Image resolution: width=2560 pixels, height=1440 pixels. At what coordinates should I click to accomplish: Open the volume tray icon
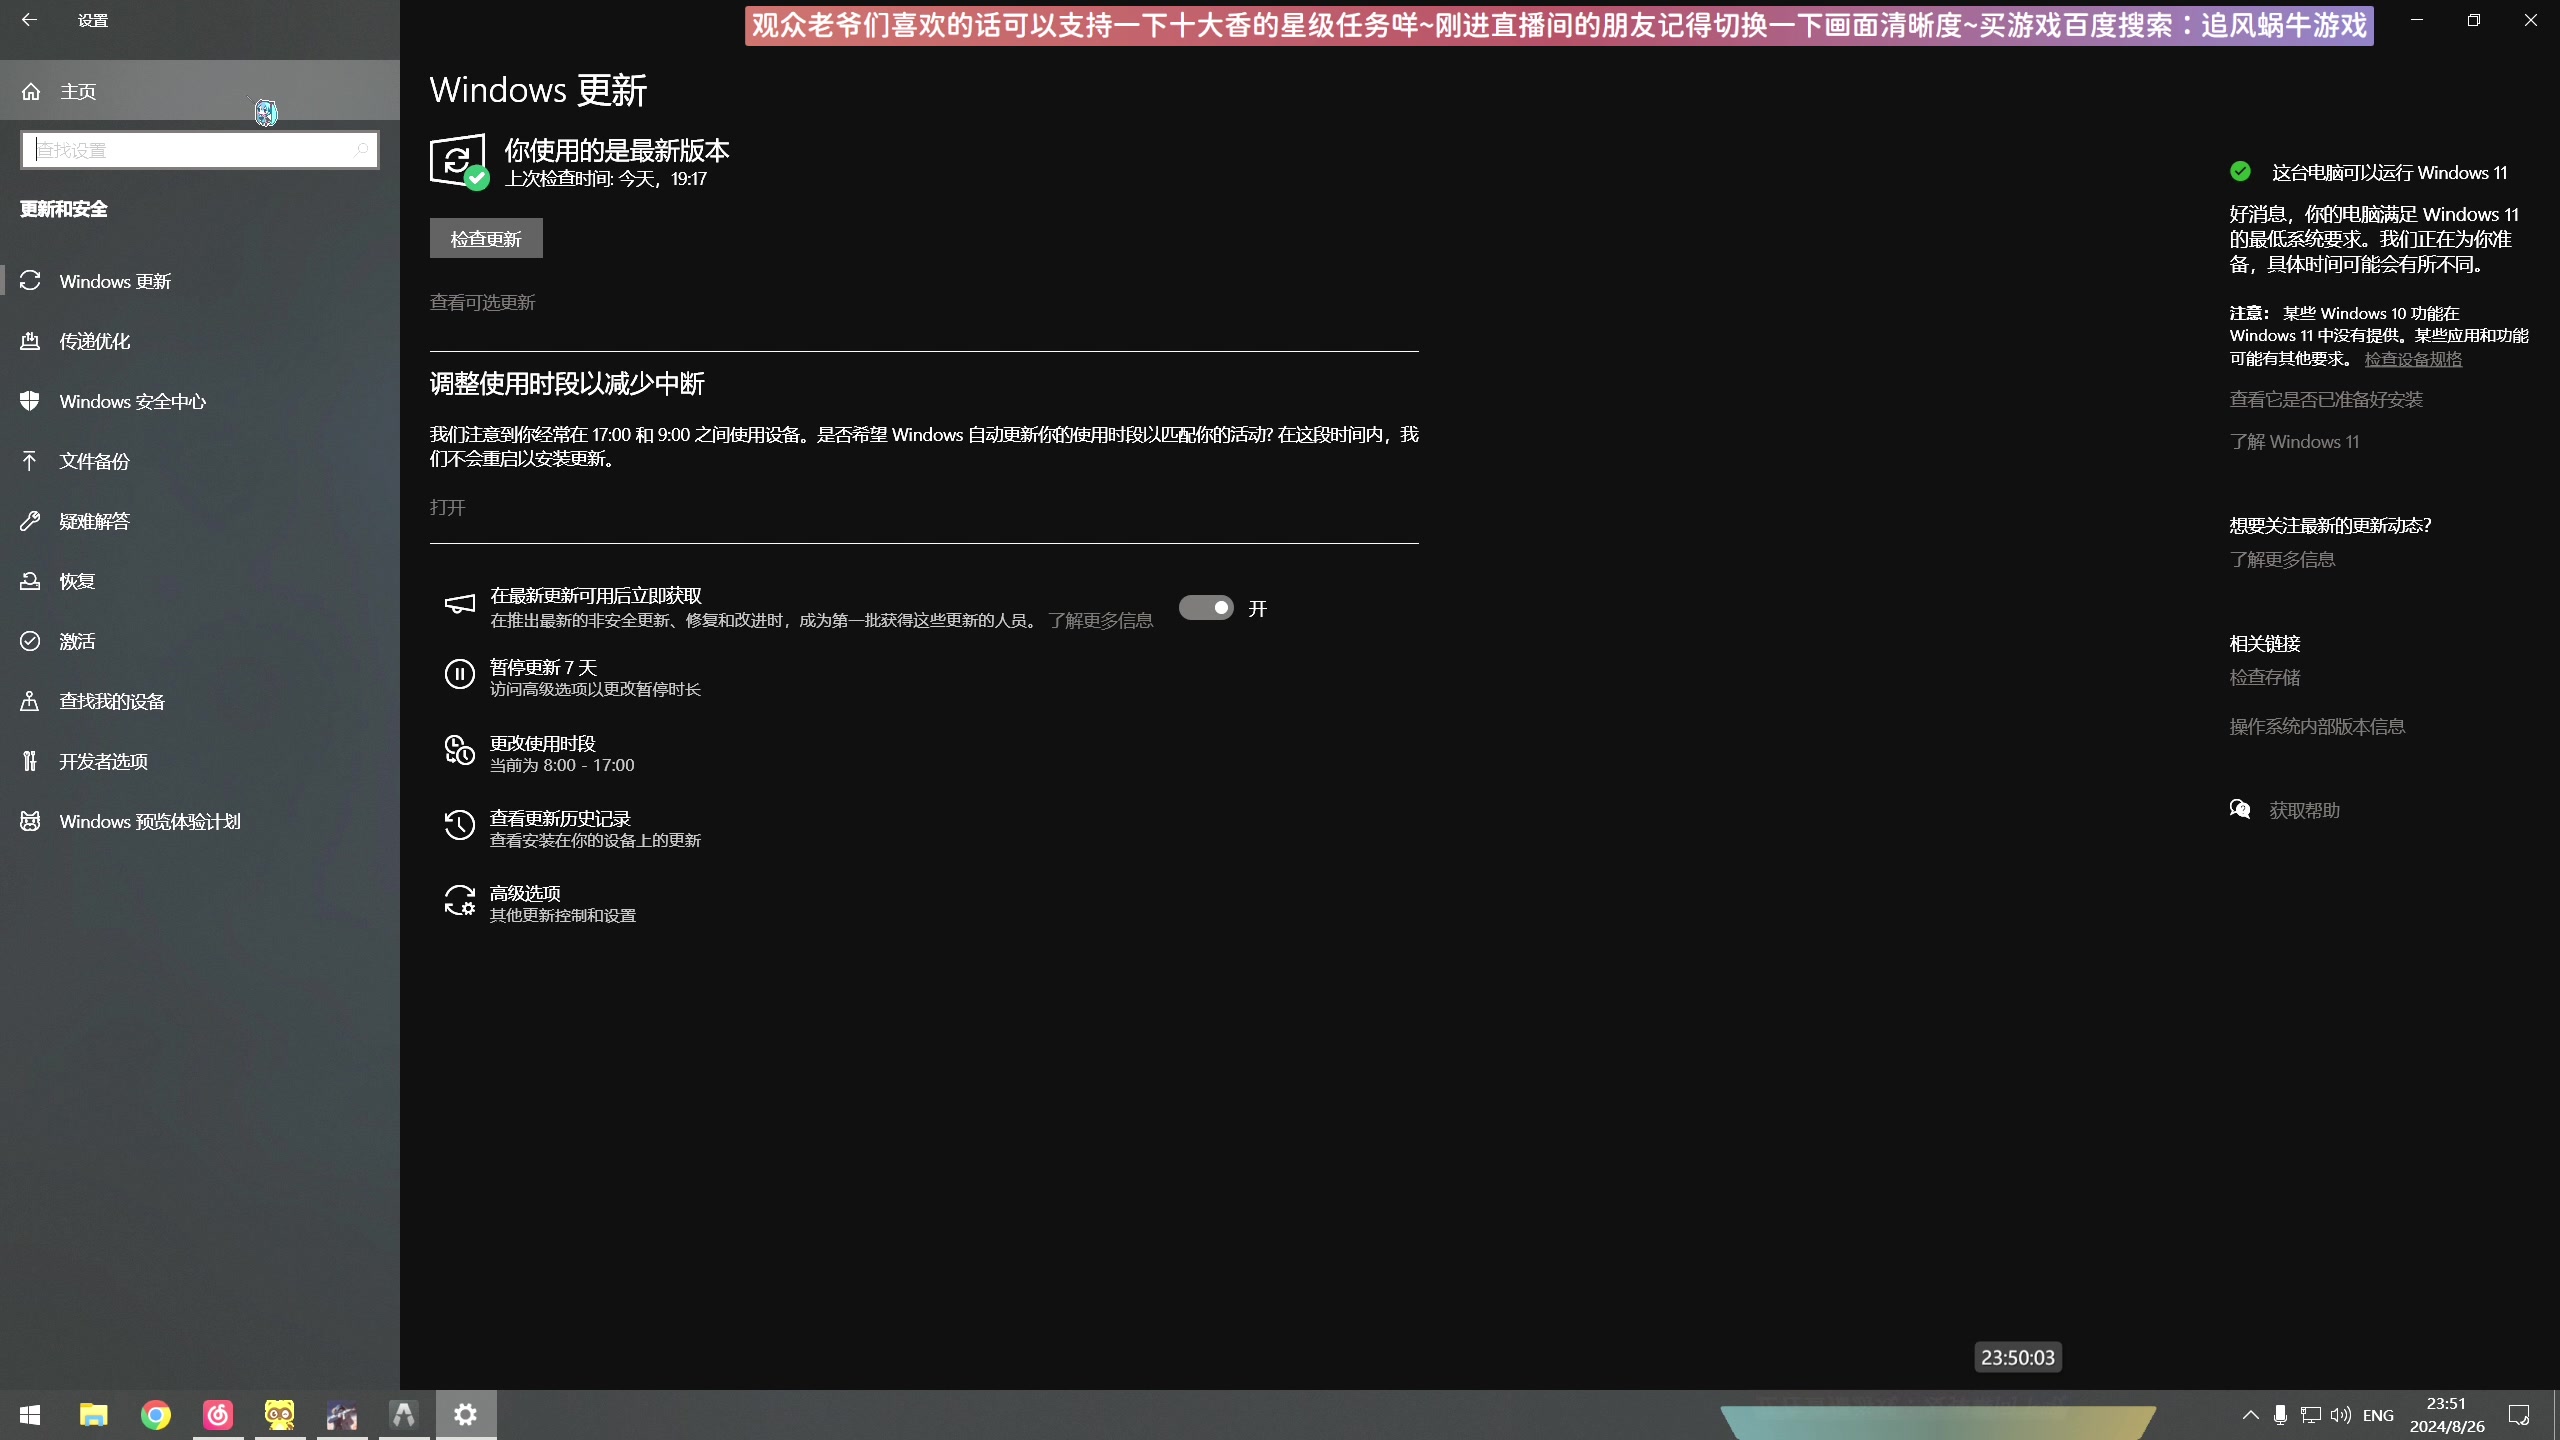coord(2340,1415)
